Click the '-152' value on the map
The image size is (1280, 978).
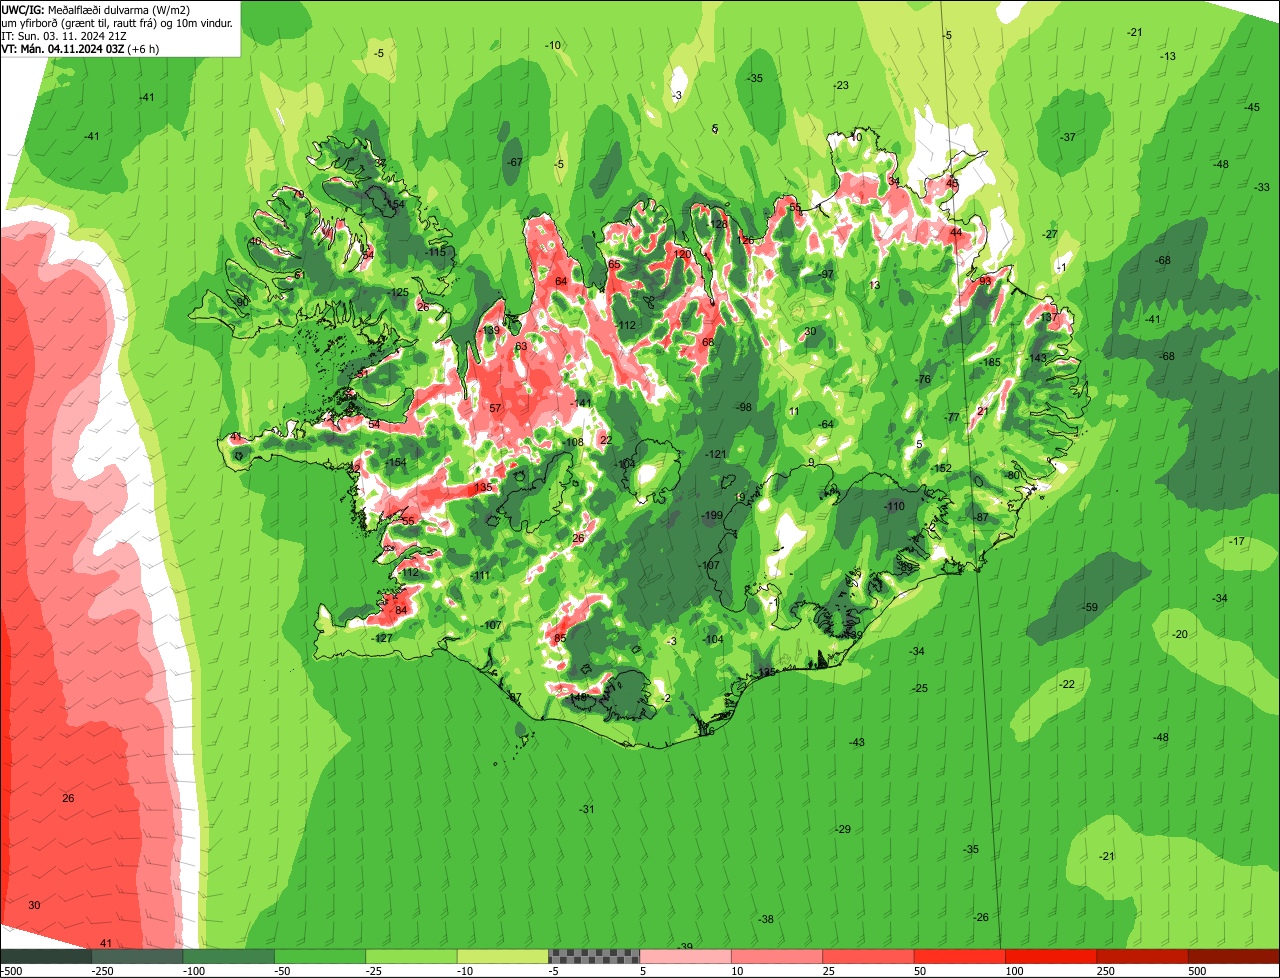(x=941, y=468)
